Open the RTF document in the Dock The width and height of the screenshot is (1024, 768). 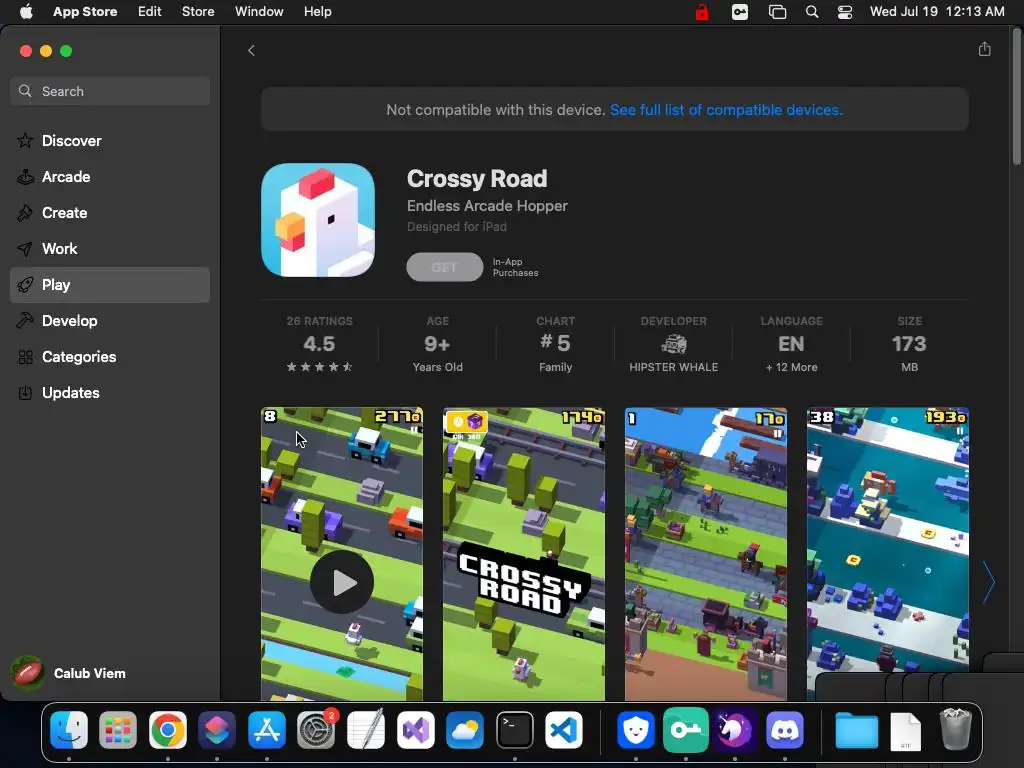906,731
